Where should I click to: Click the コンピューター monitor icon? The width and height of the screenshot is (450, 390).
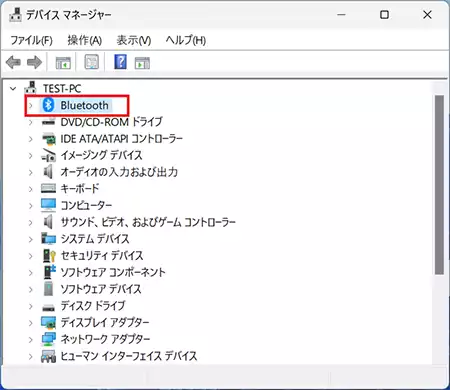click(x=49, y=205)
